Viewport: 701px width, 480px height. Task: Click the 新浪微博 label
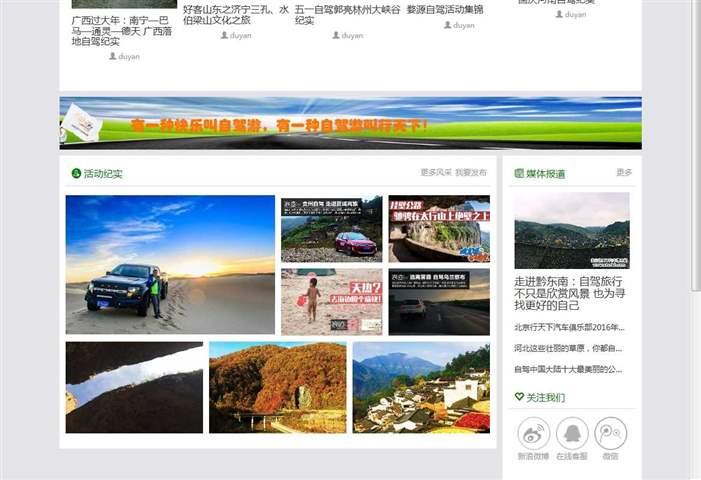pos(533,456)
